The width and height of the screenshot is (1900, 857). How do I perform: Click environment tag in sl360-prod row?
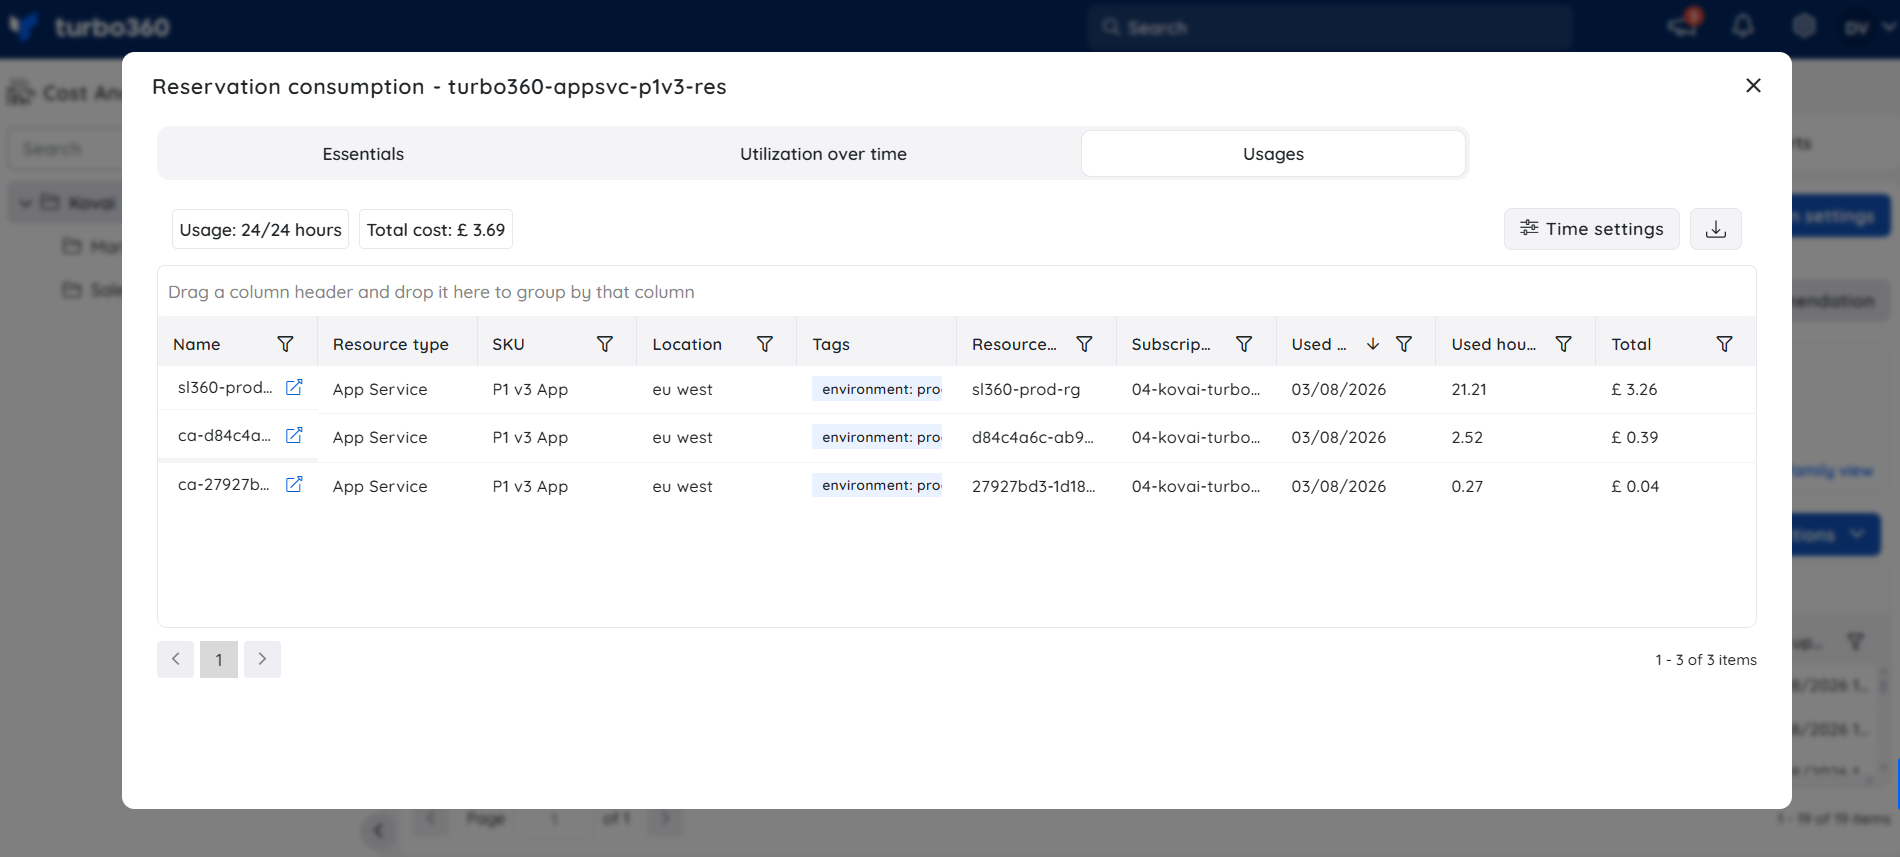(877, 389)
